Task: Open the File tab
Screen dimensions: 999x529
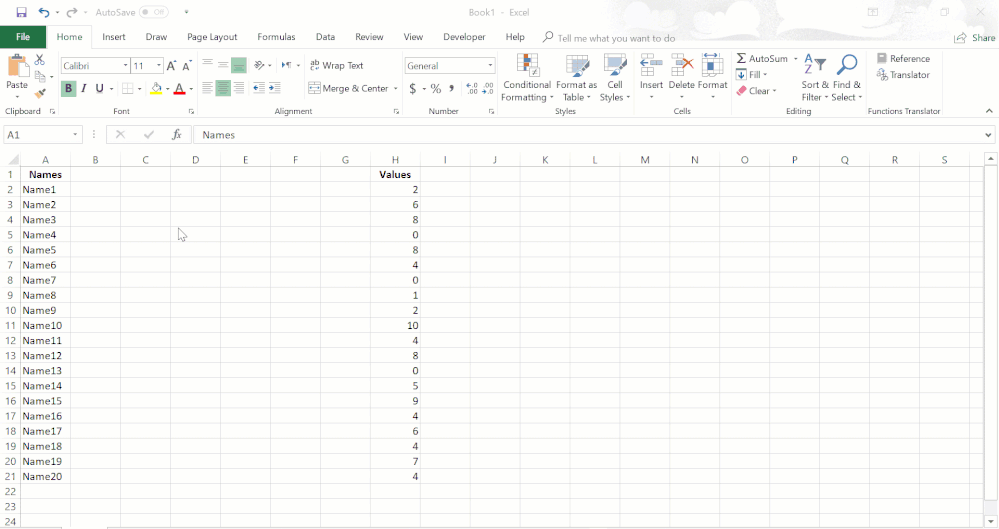Action: pyautogui.click(x=23, y=37)
